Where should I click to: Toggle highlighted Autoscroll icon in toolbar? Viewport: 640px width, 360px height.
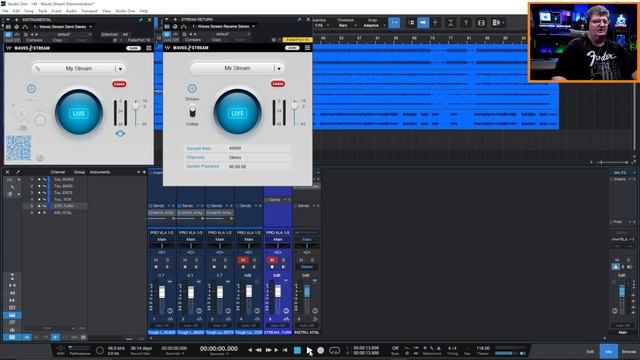[423, 23]
